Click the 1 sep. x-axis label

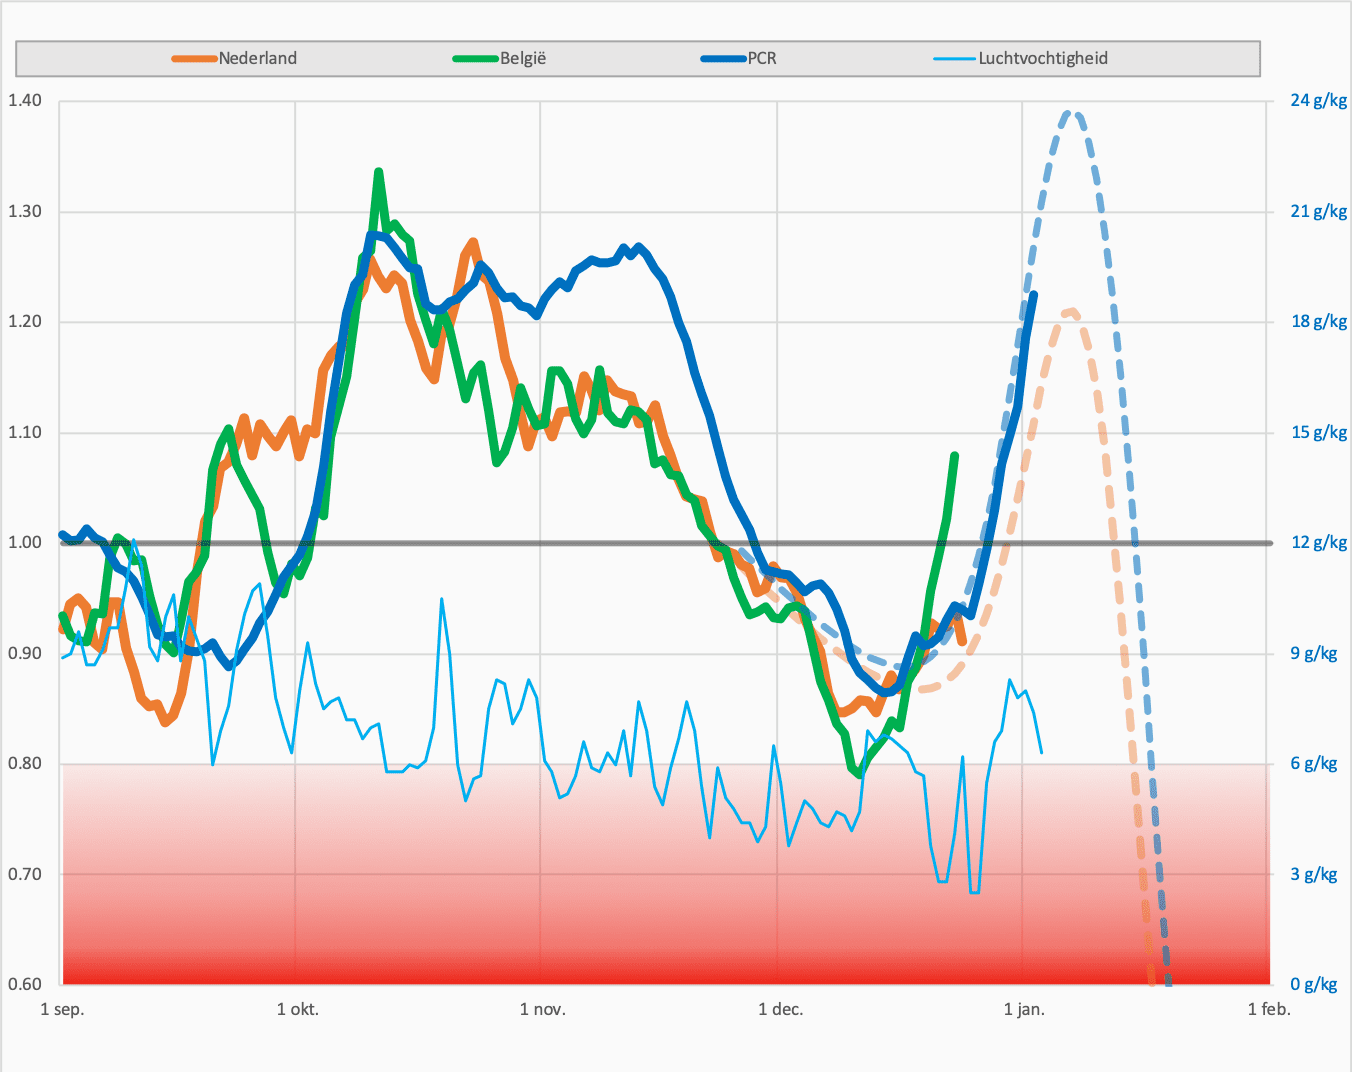pos(62,1009)
